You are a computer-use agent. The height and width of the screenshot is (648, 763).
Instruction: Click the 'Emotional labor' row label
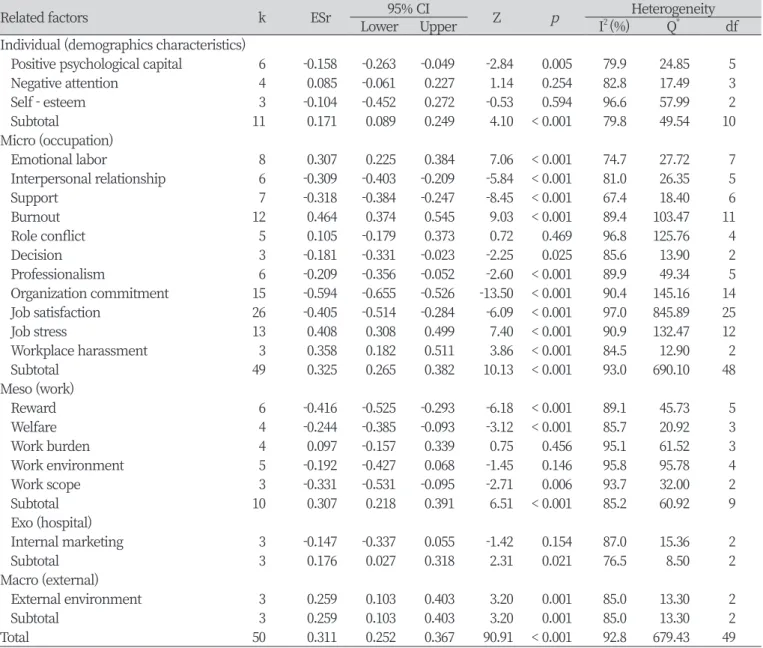click(x=59, y=160)
